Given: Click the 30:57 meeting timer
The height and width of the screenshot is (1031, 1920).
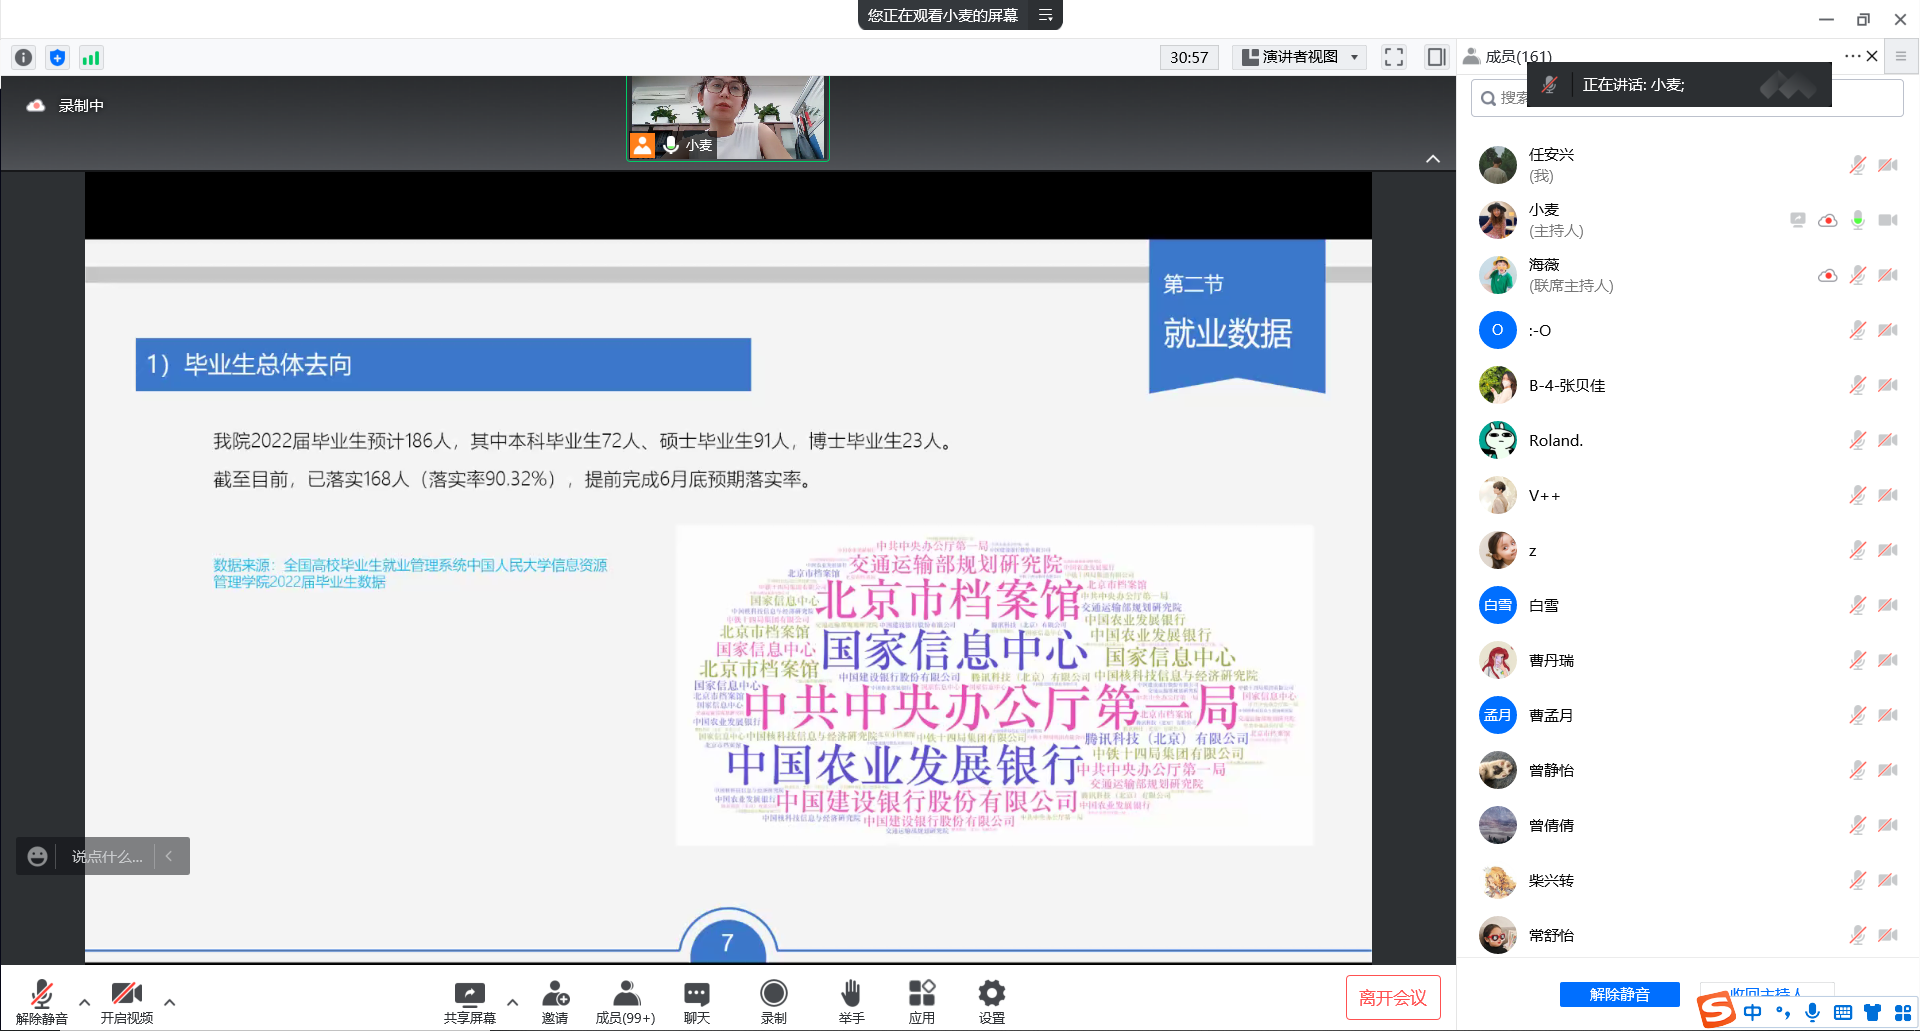Looking at the screenshot, I should point(1189,57).
